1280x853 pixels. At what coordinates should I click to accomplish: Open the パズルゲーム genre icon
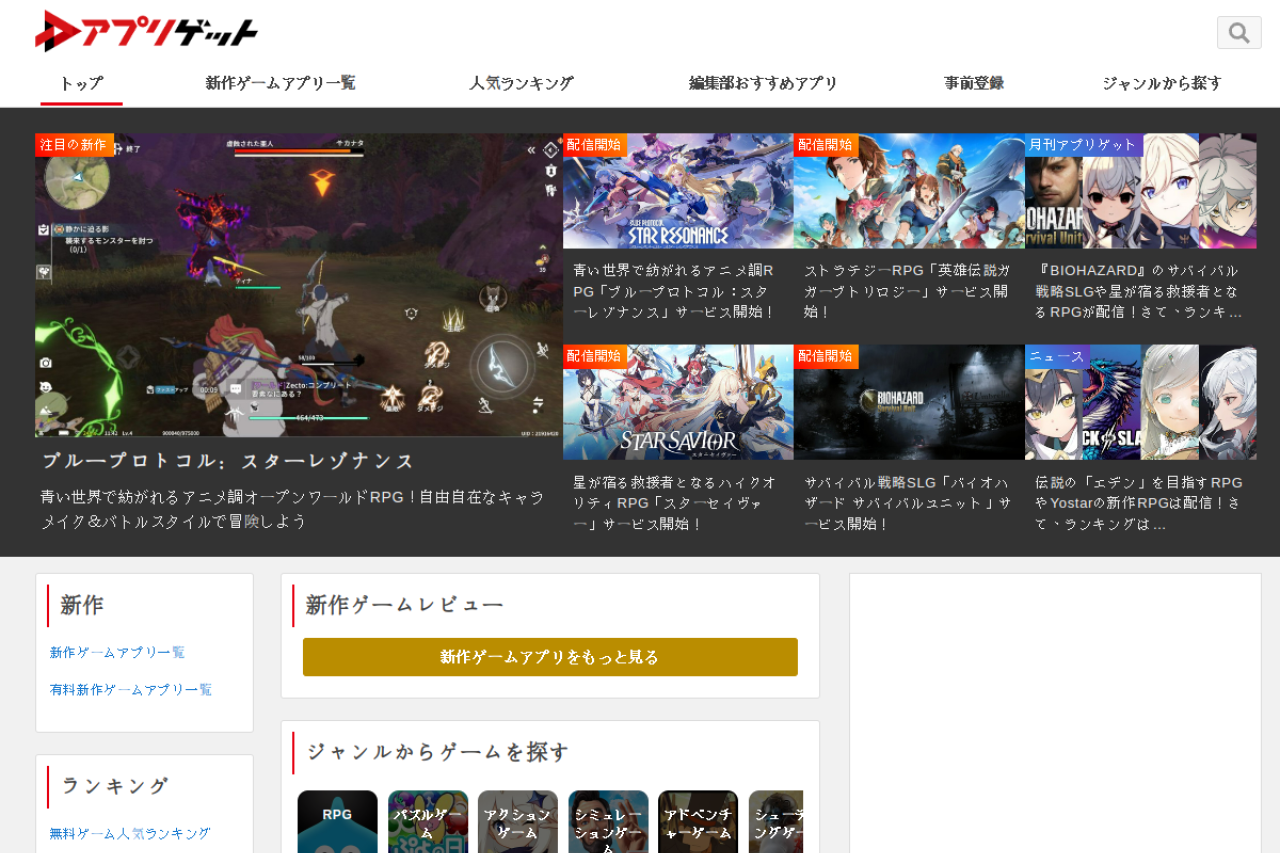[x=428, y=821]
